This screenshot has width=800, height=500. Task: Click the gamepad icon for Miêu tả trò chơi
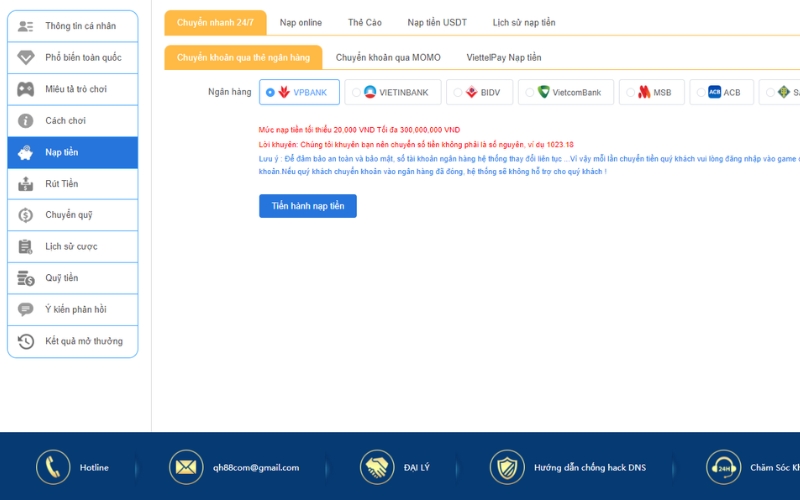26,89
